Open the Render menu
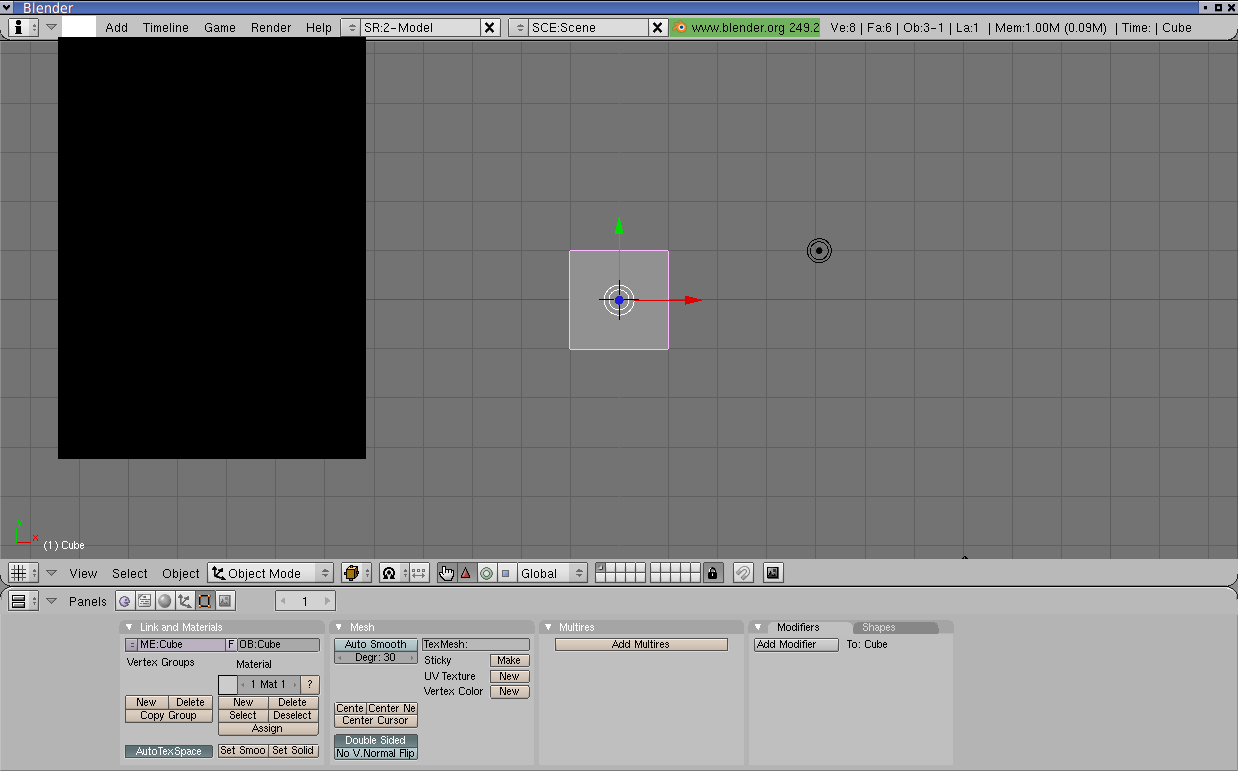 [x=271, y=27]
